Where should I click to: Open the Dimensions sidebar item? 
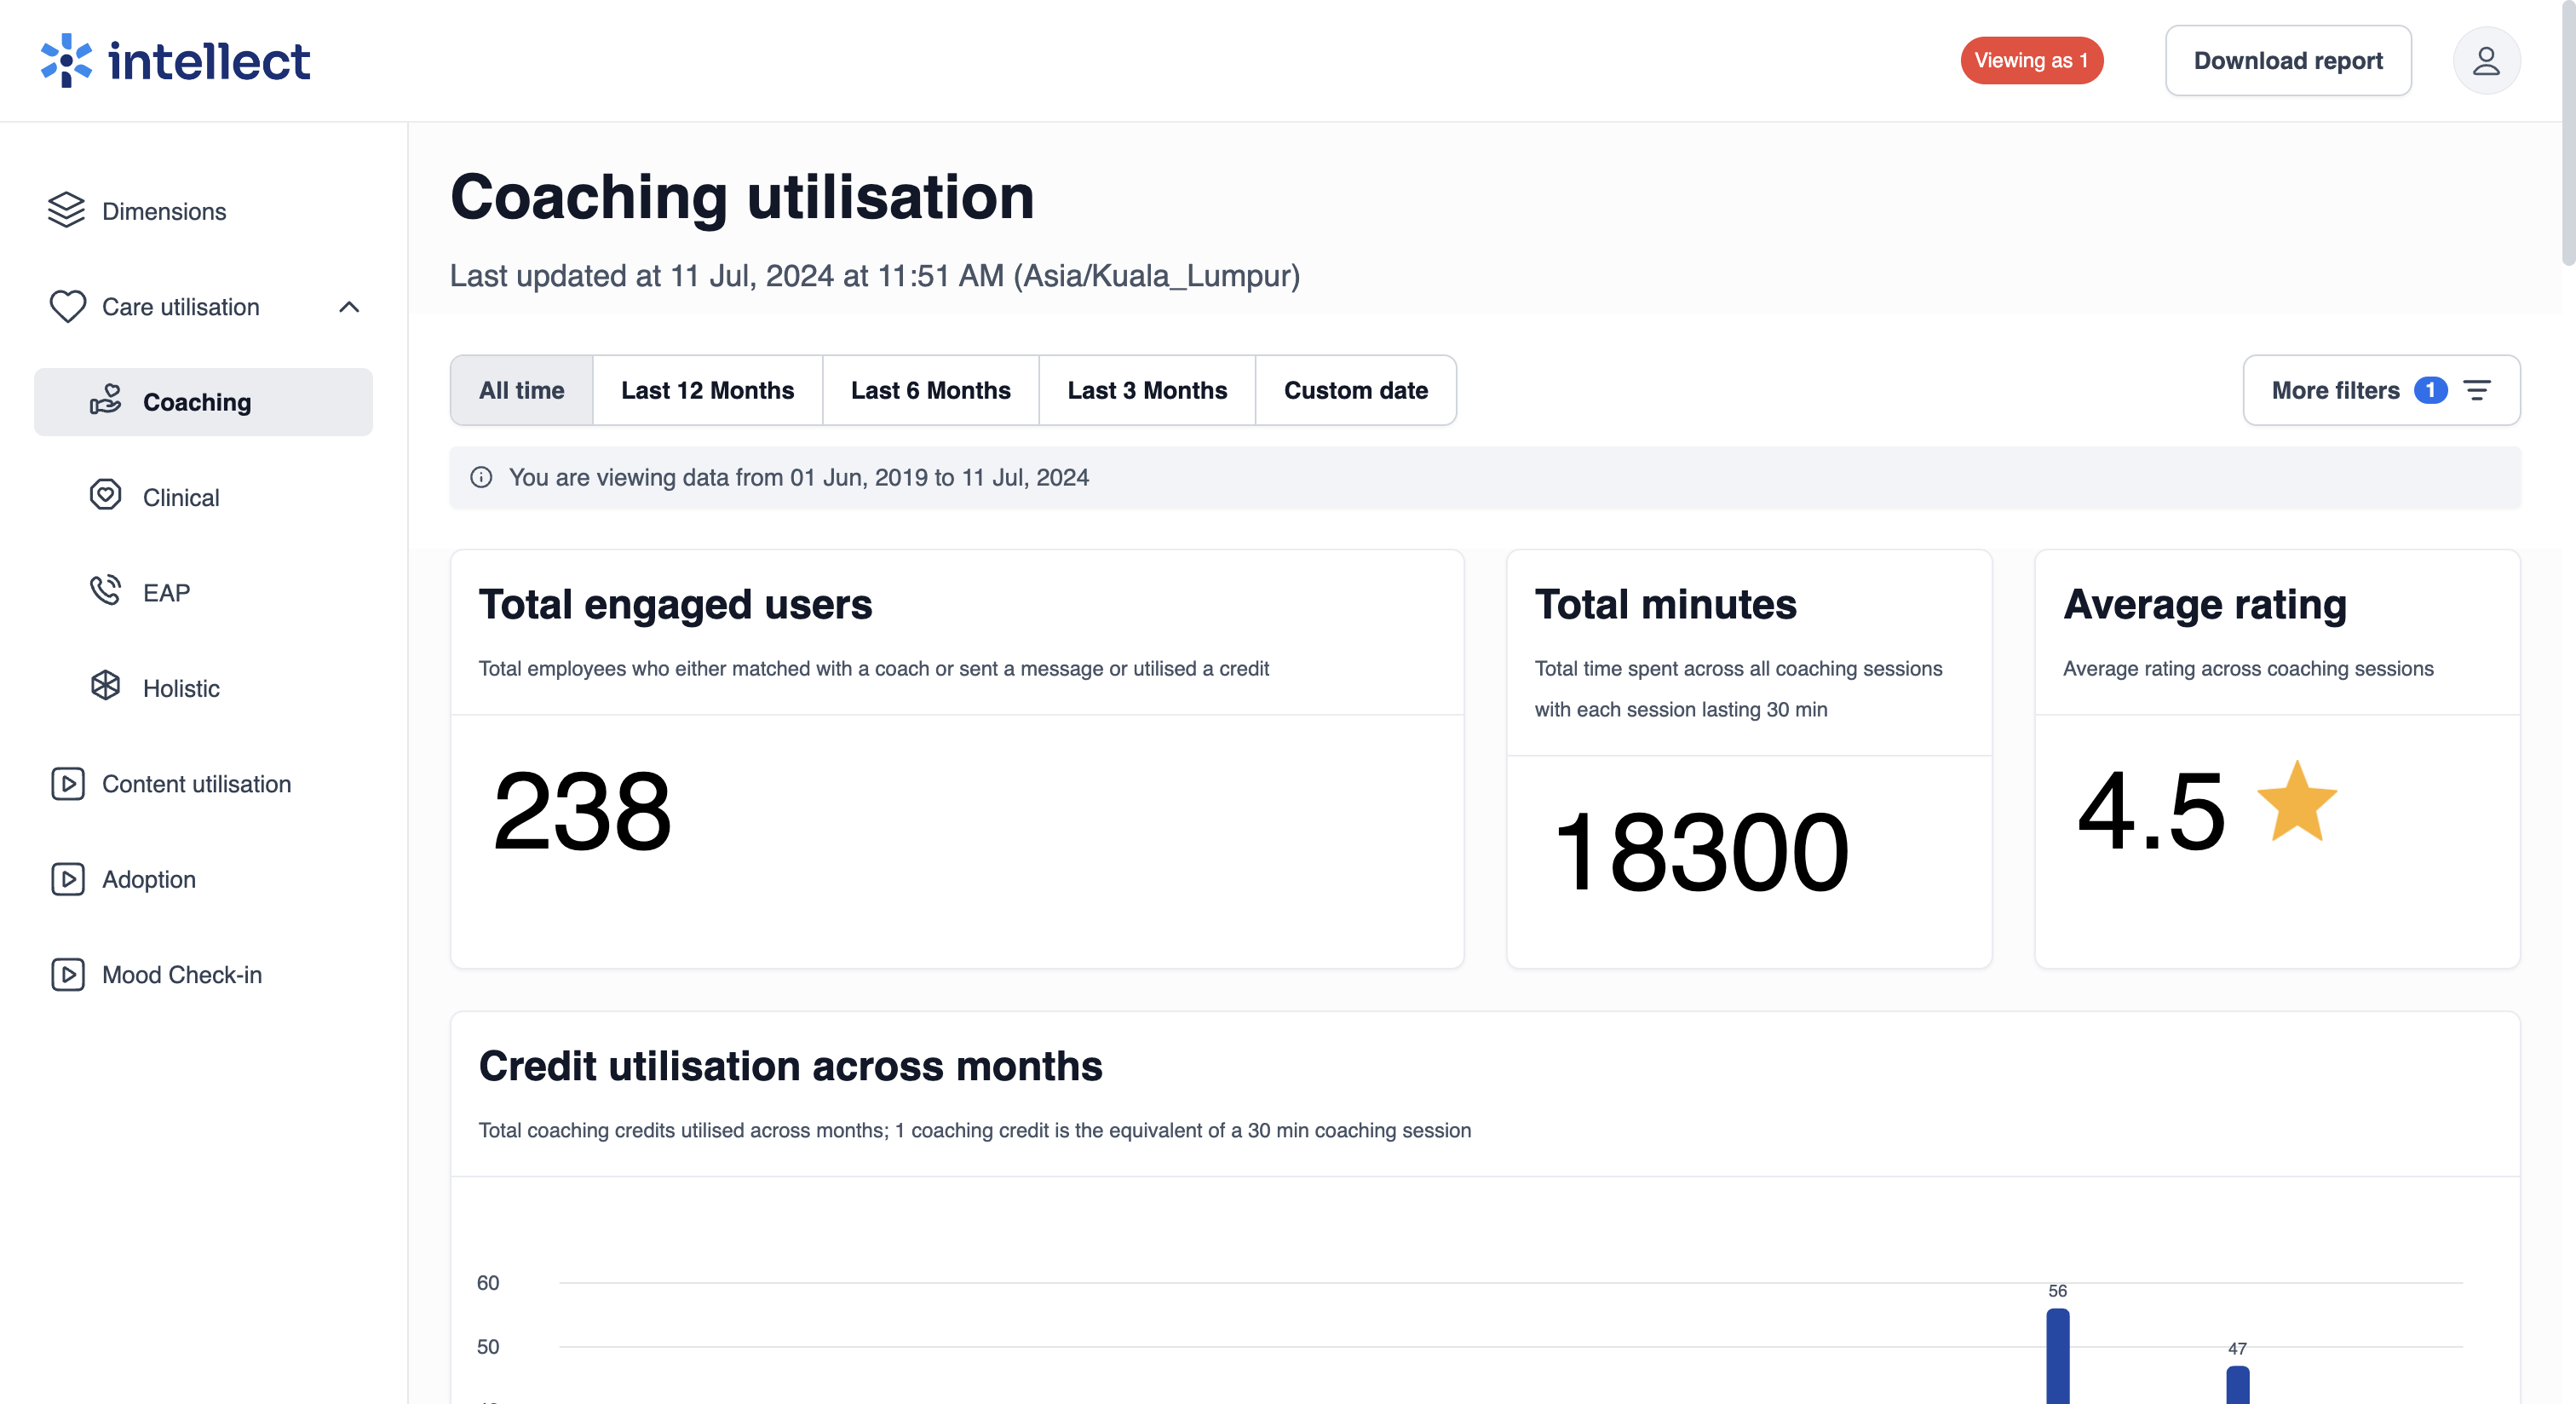pyautogui.click(x=203, y=211)
